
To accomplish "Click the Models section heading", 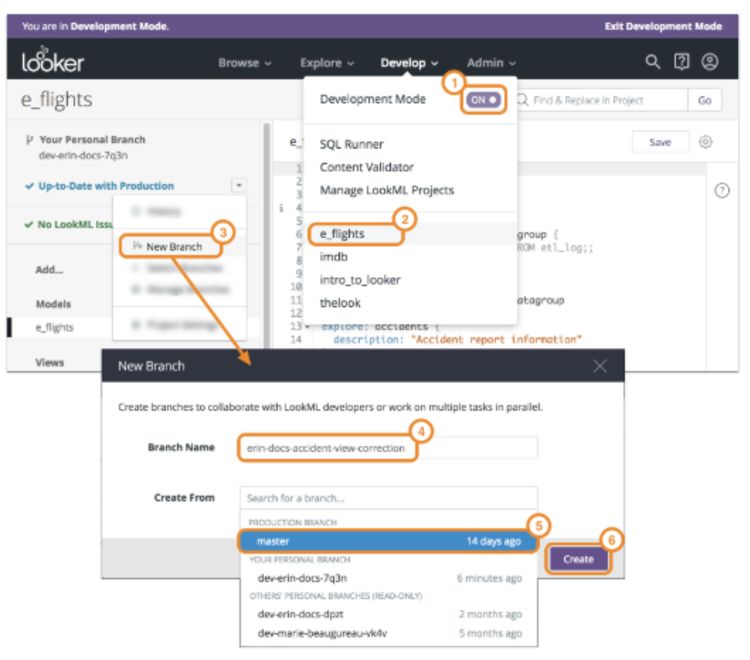I will 53,304.
